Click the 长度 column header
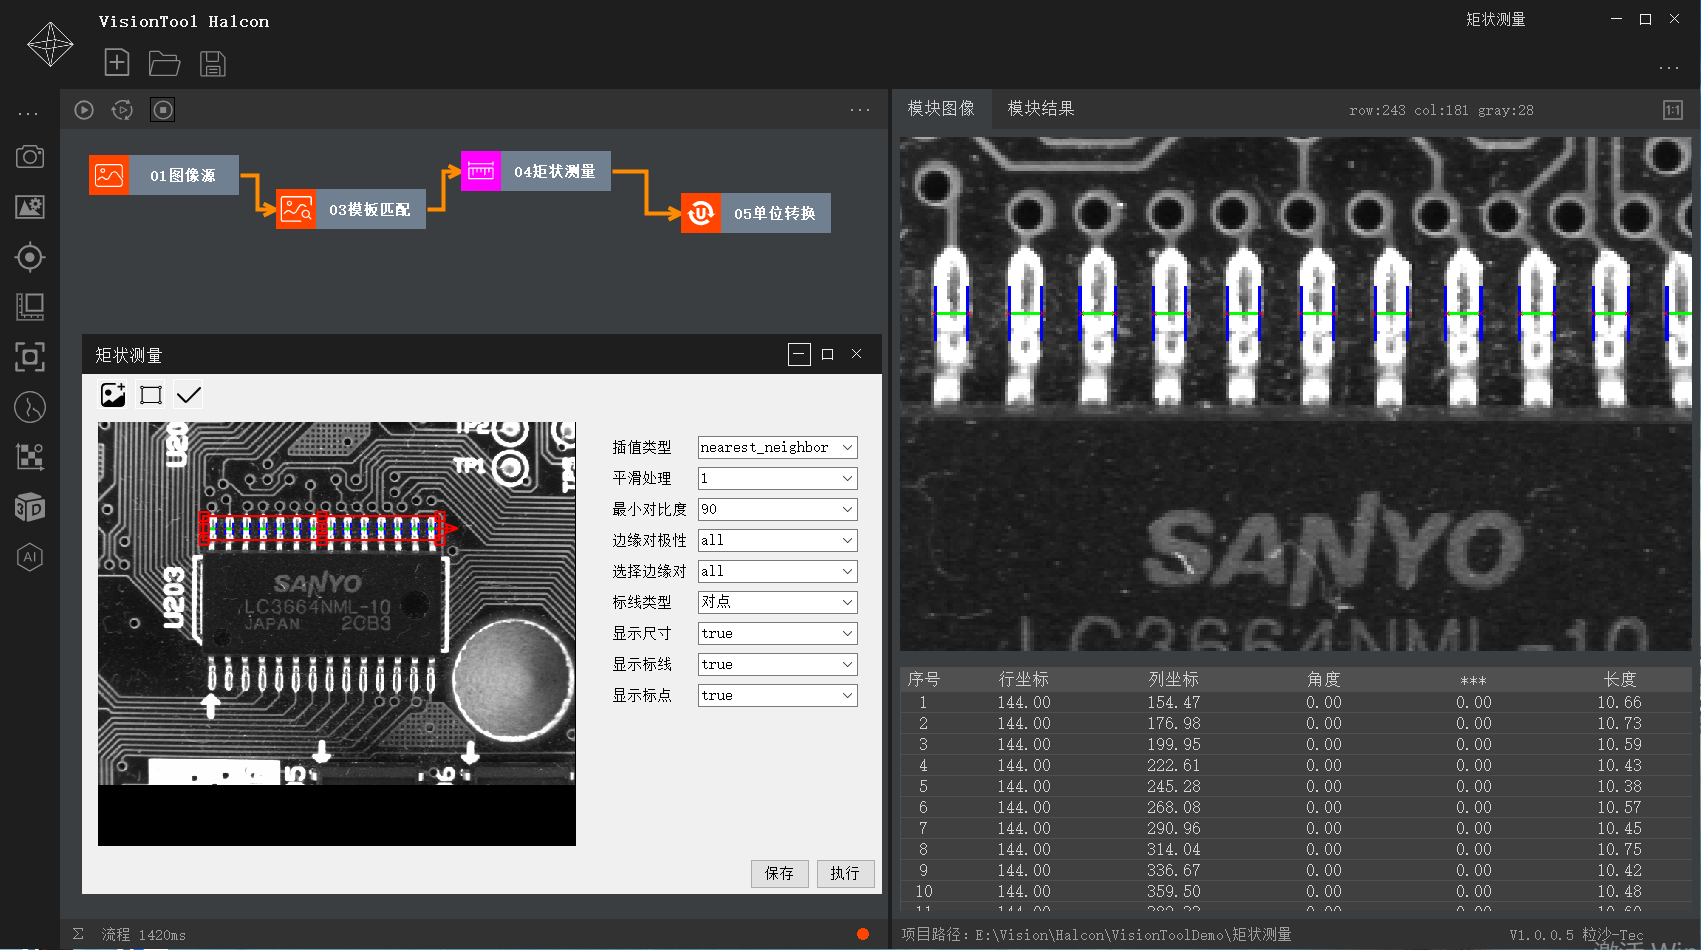This screenshot has height=950, width=1701. coord(1619,679)
